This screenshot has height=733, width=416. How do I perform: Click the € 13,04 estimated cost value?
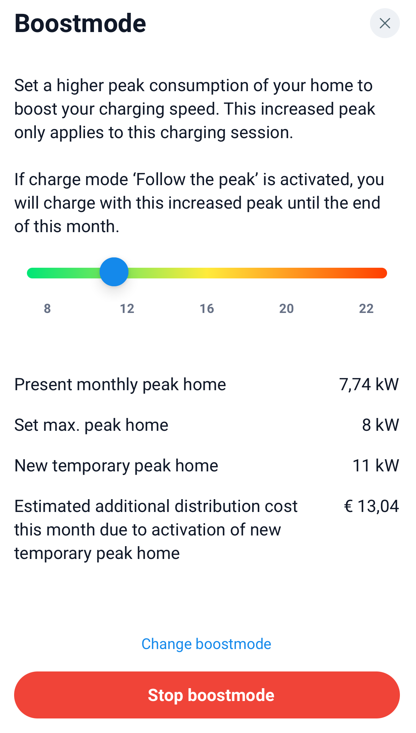372,507
